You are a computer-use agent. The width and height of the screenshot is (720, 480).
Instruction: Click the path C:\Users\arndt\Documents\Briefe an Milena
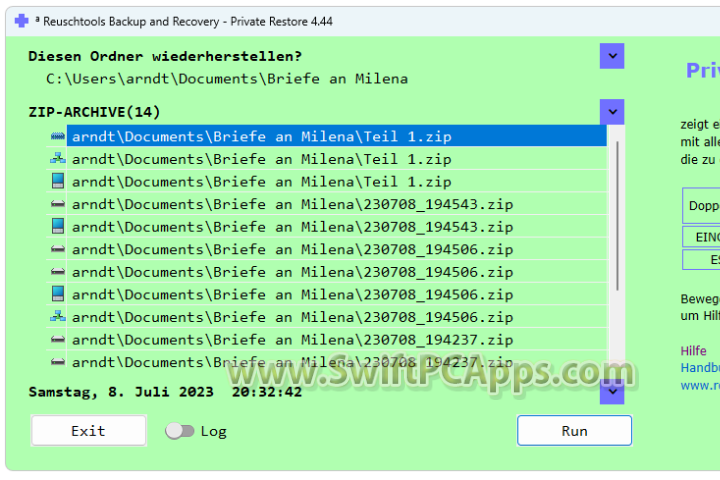[x=227, y=79]
